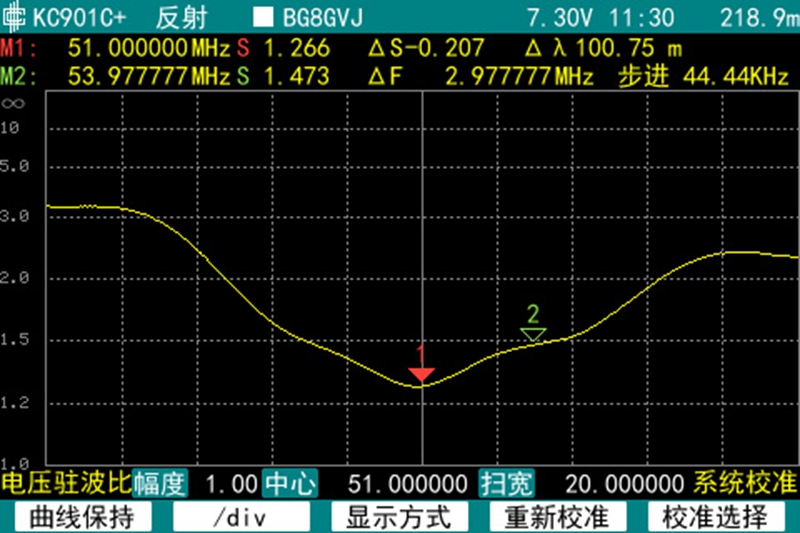The height and width of the screenshot is (533, 800).
Task: Select the 幅度 amplitude field label
Action: click(x=160, y=484)
